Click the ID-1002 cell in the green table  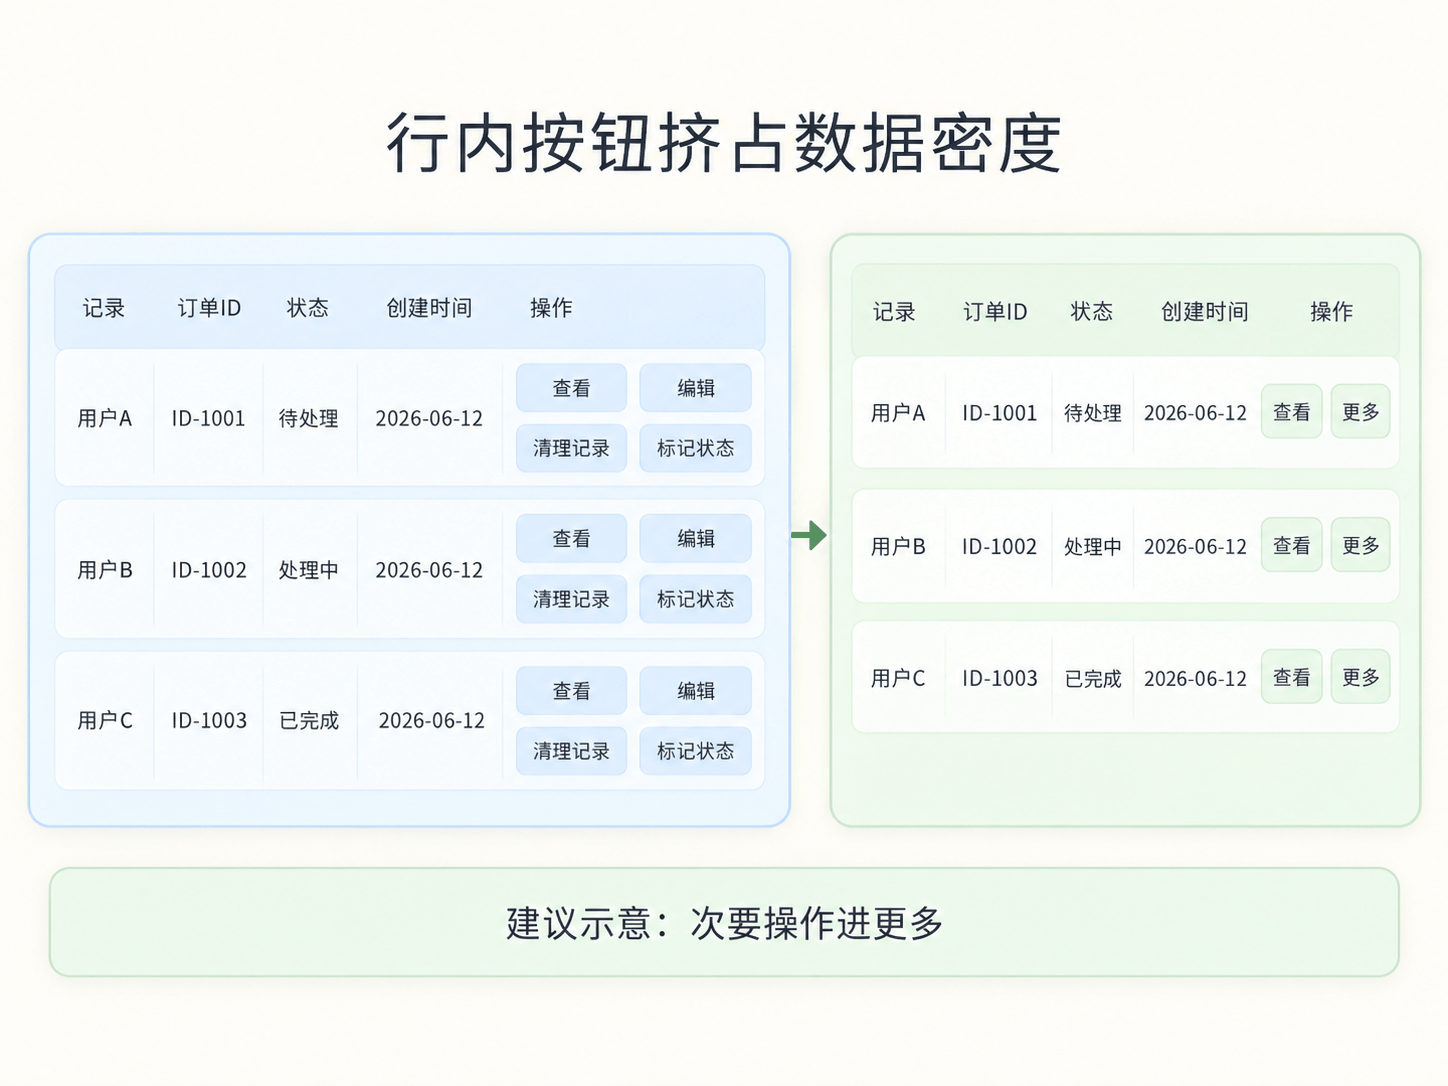coord(1000,546)
